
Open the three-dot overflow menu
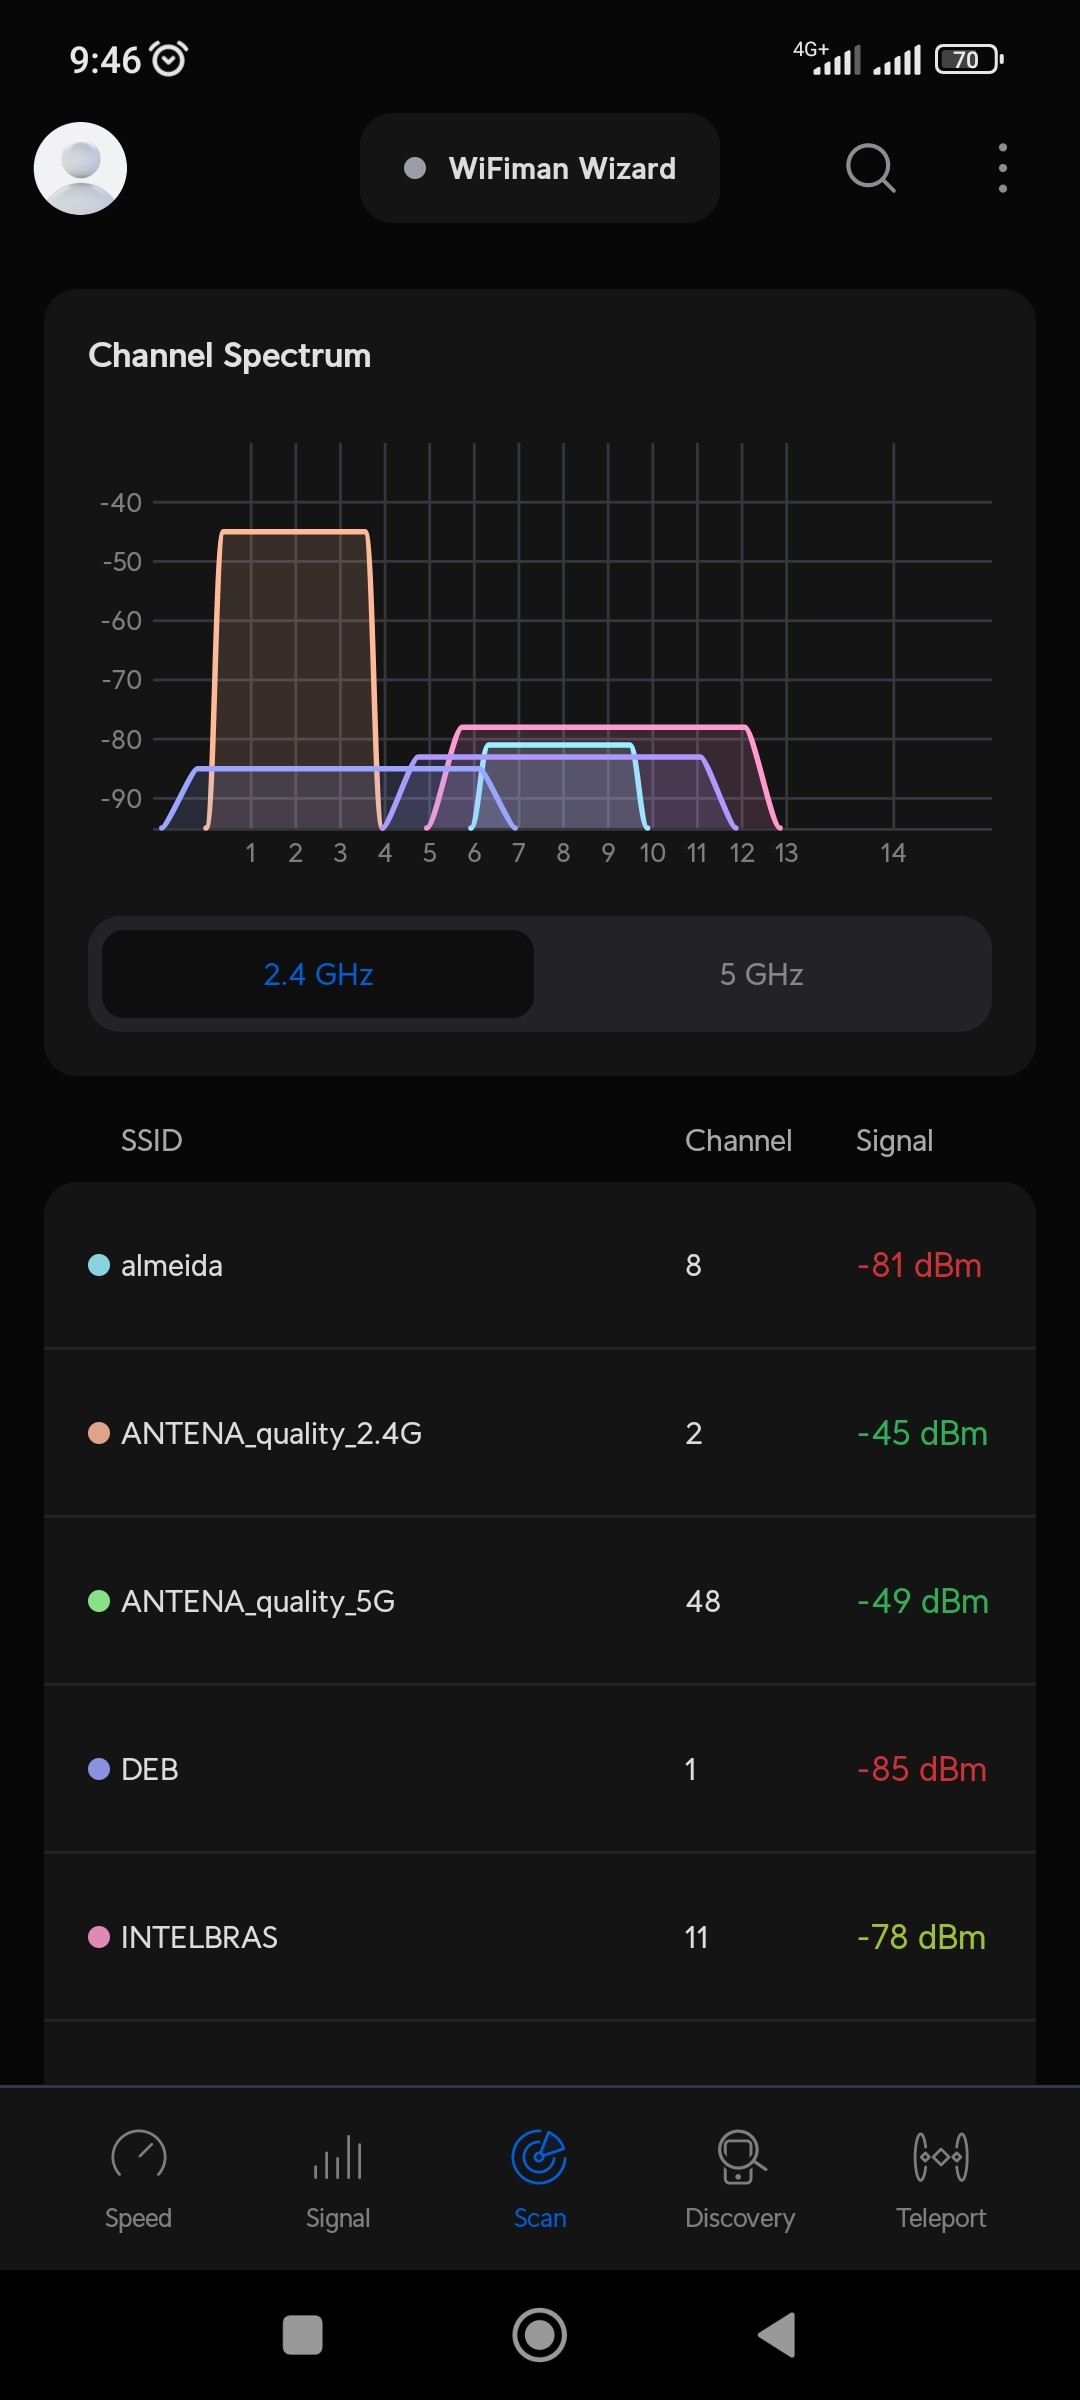click(1002, 168)
